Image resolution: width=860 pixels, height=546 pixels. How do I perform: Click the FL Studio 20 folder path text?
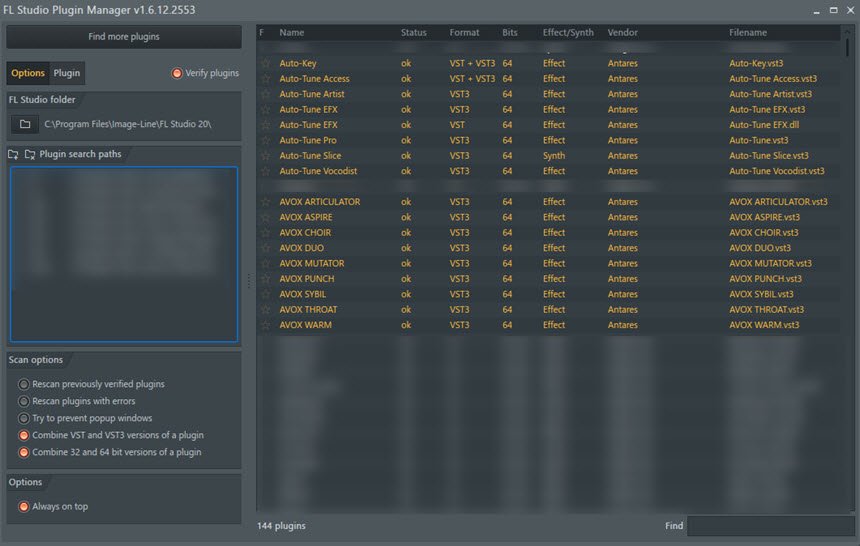(x=128, y=124)
